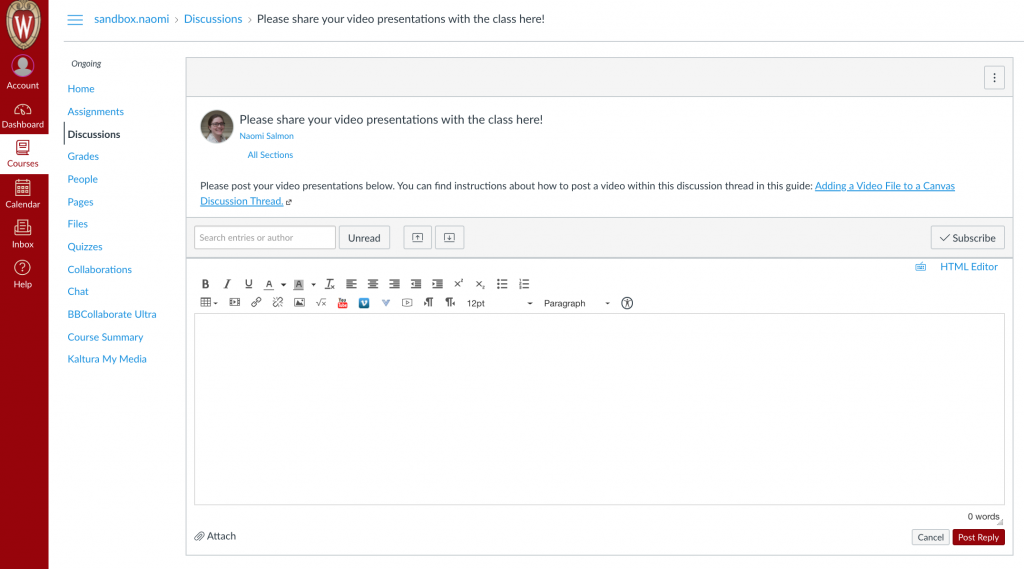
Task: Open the All Sections link
Action: click(x=270, y=155)
